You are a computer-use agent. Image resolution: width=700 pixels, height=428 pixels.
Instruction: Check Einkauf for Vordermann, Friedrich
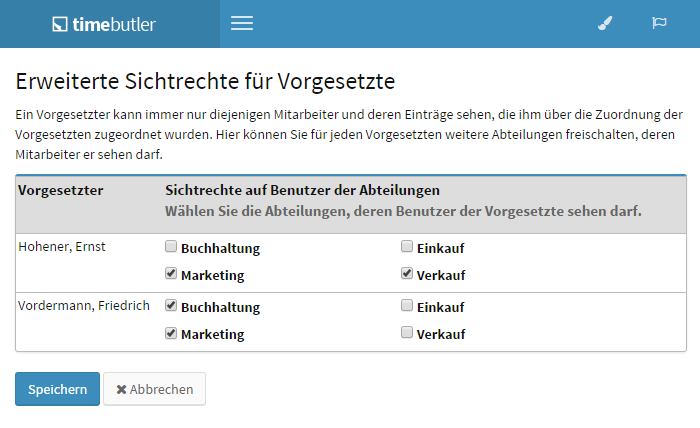tap(407, 306)
